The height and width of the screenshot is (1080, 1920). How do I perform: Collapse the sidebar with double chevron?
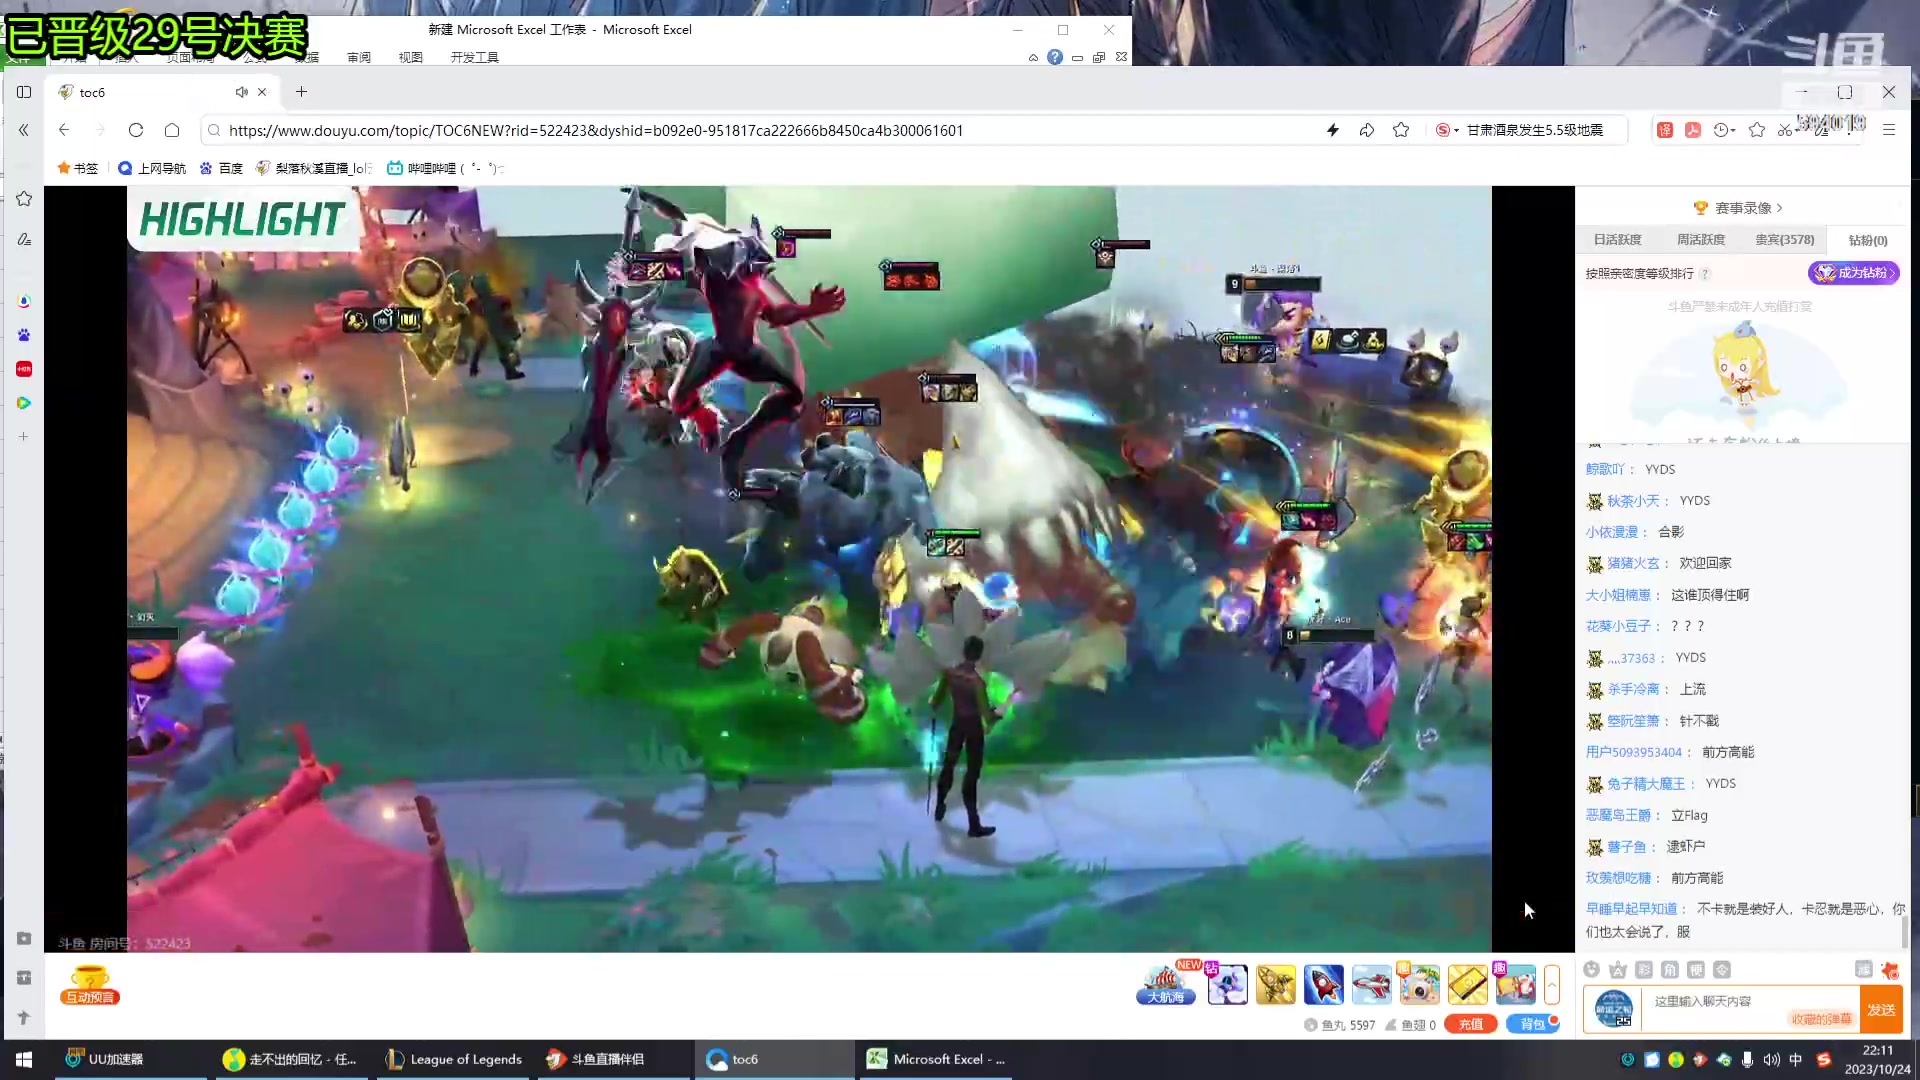coord(24,130)
